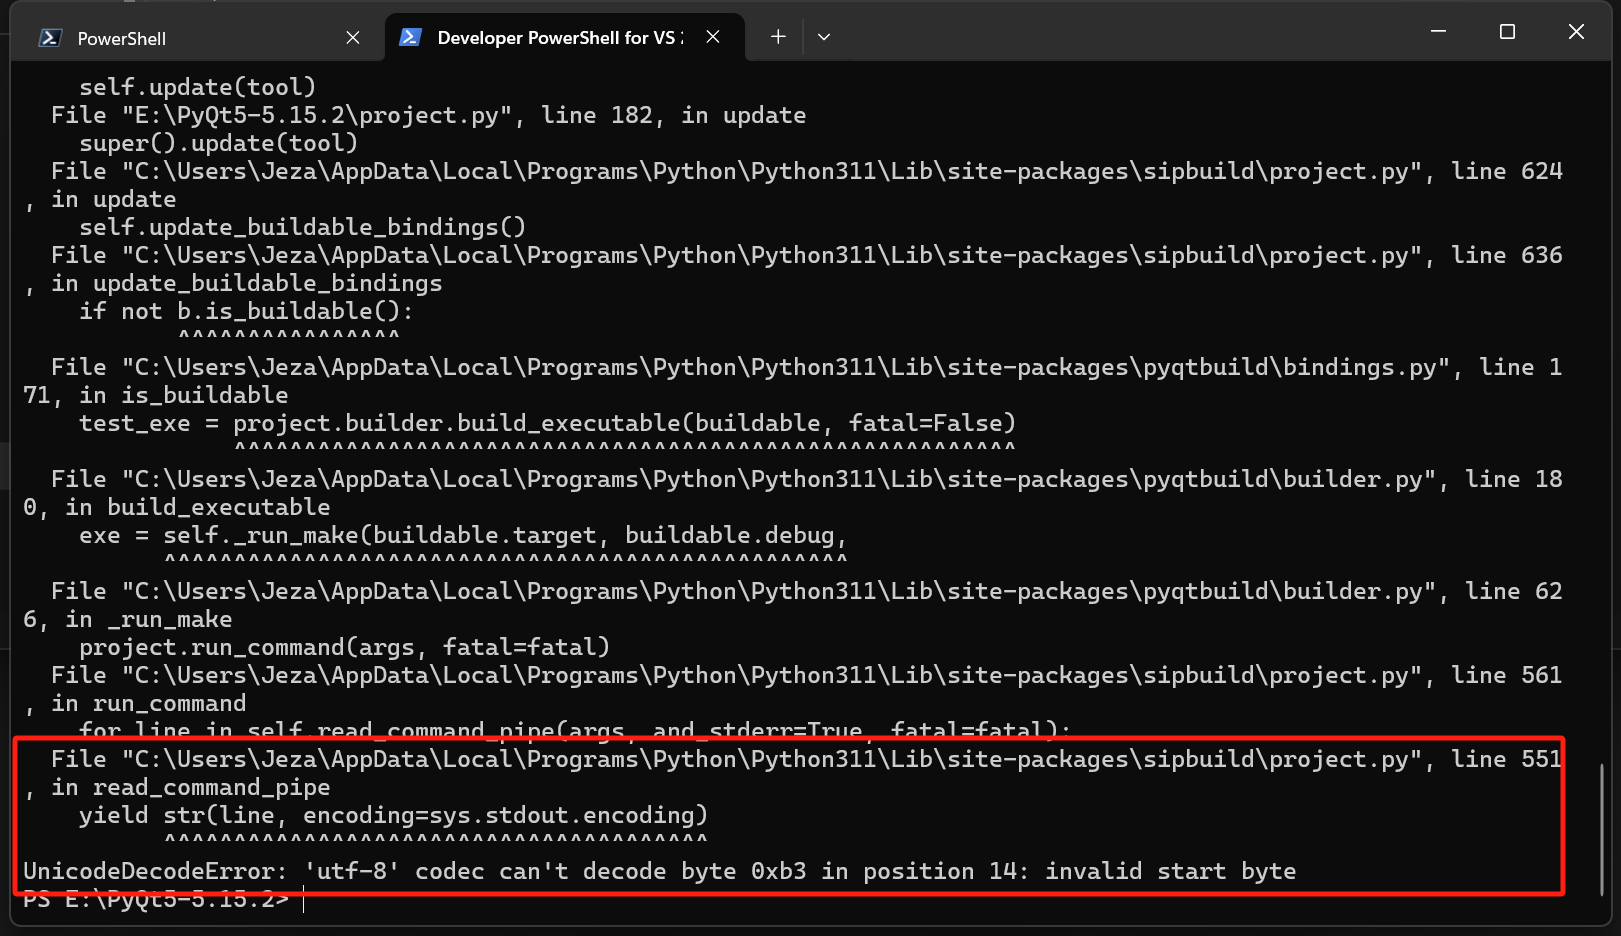
Task: Click the 'super().update(tool)' line
Action: [218, 144]
